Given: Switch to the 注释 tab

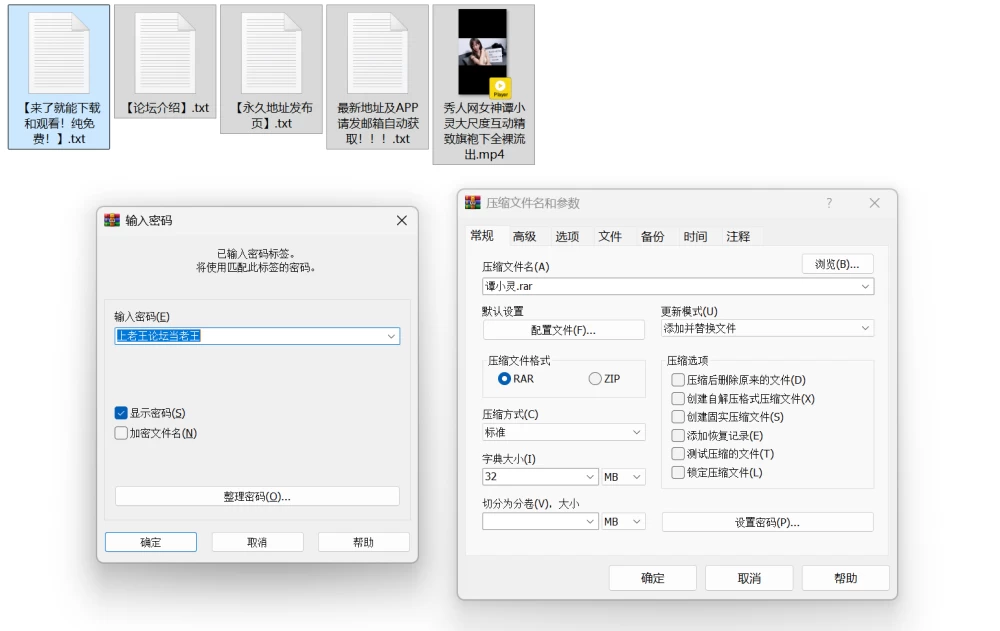Looking at the screenshot, I should tap(738, 237).
